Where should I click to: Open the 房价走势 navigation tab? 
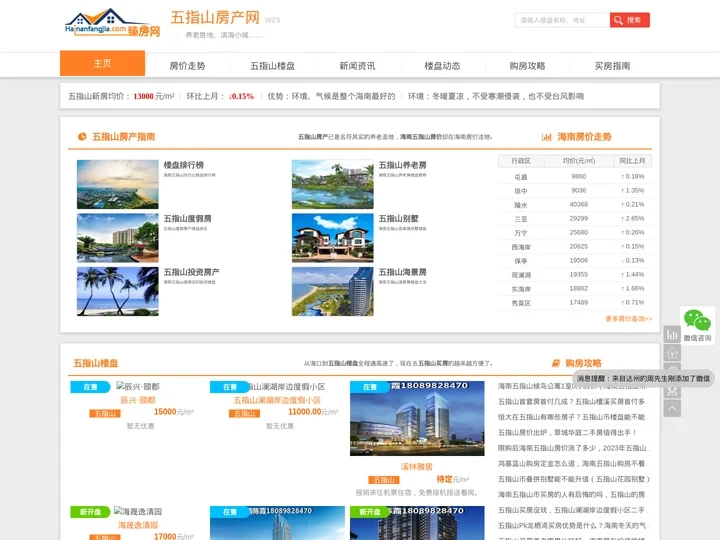tap(187, 66)
